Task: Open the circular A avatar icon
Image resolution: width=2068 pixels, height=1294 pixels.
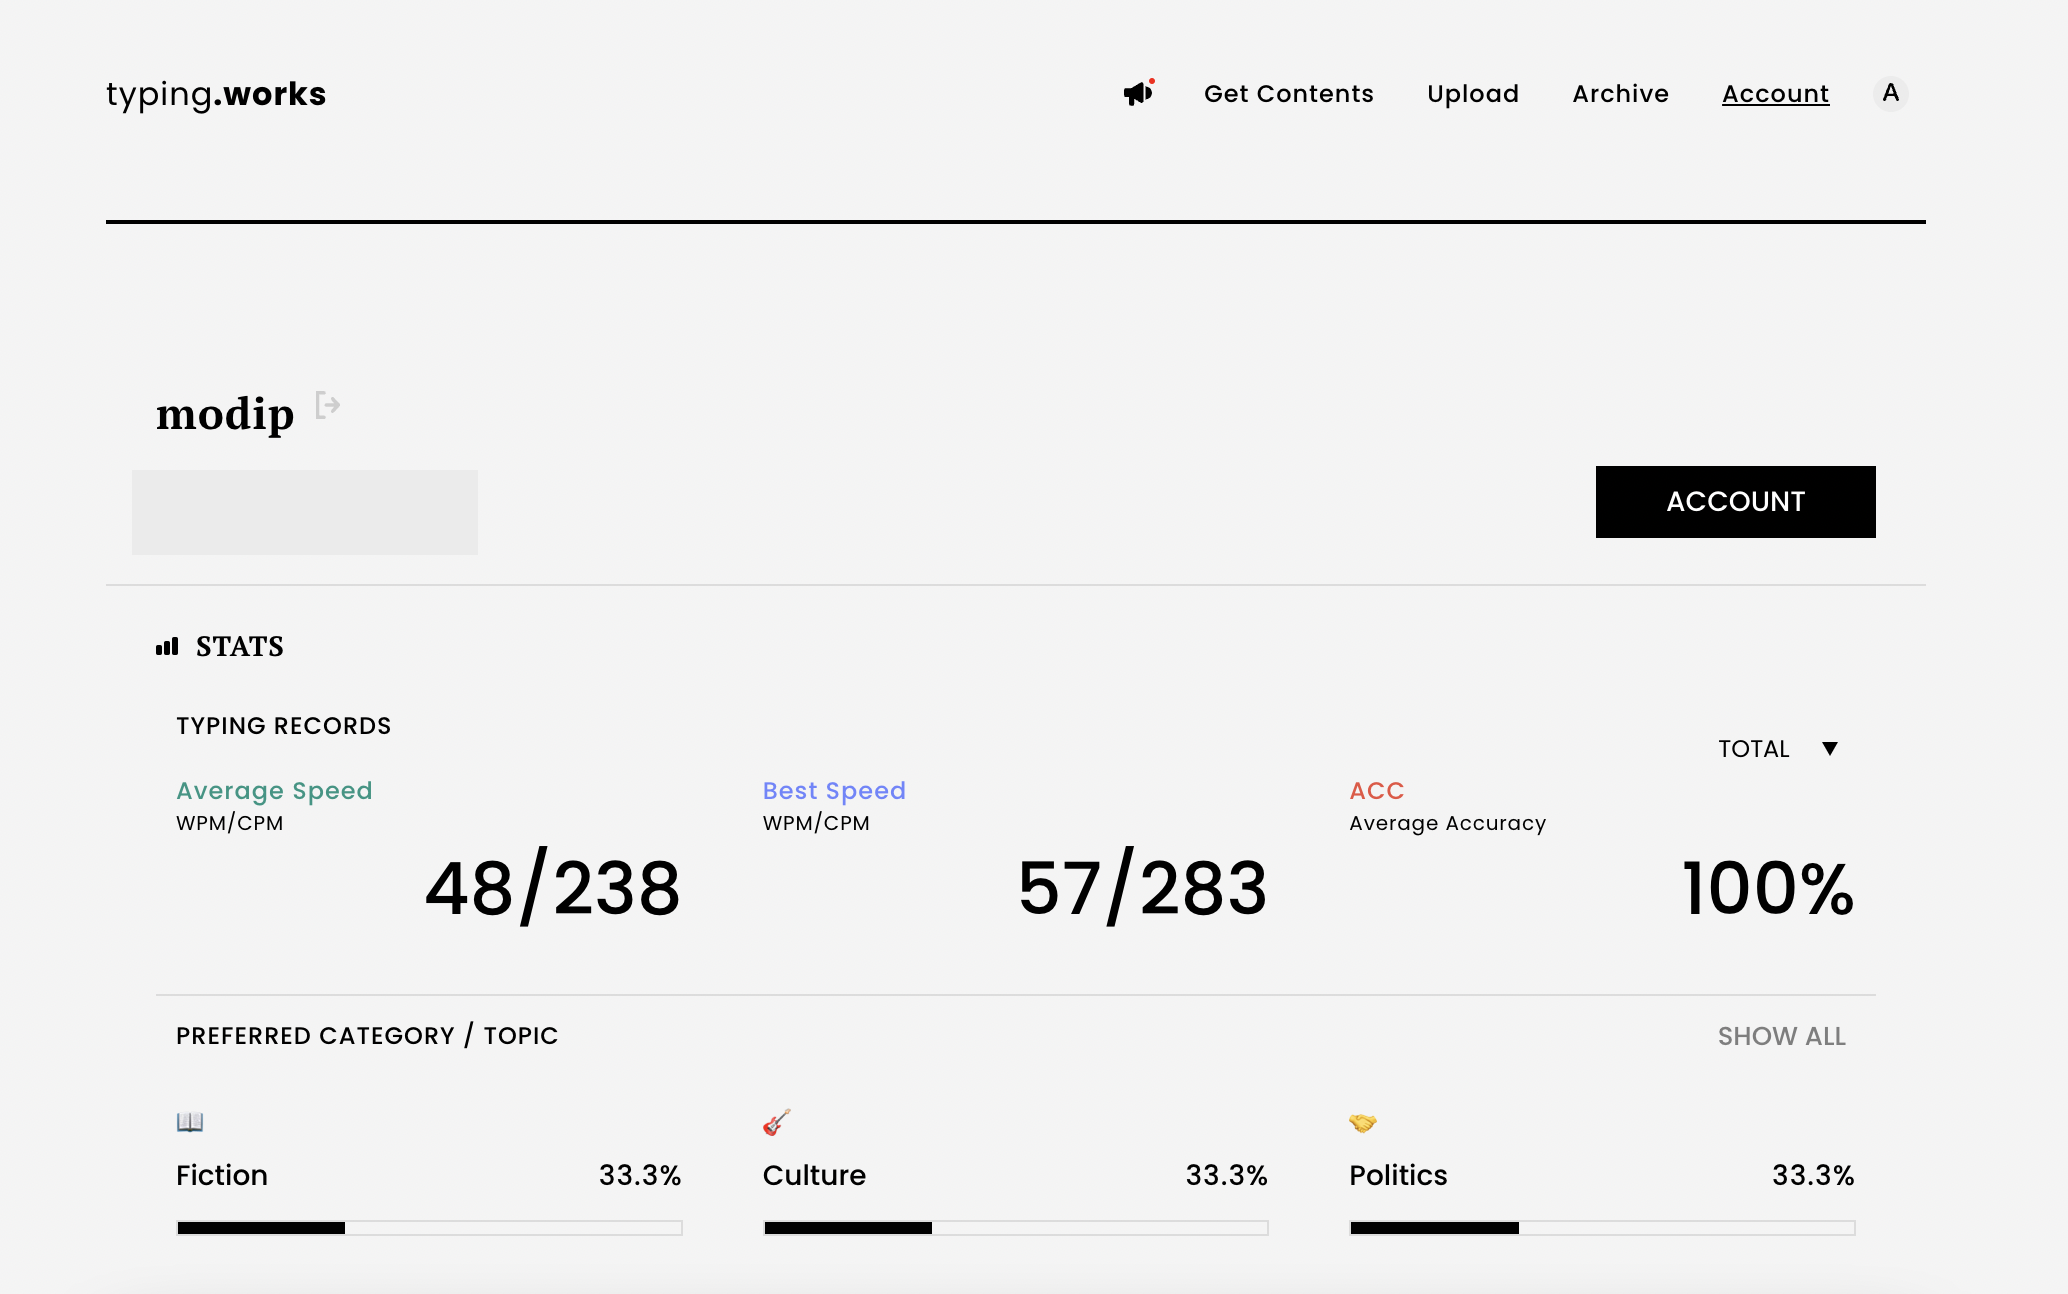Action: click(1890, 93)
